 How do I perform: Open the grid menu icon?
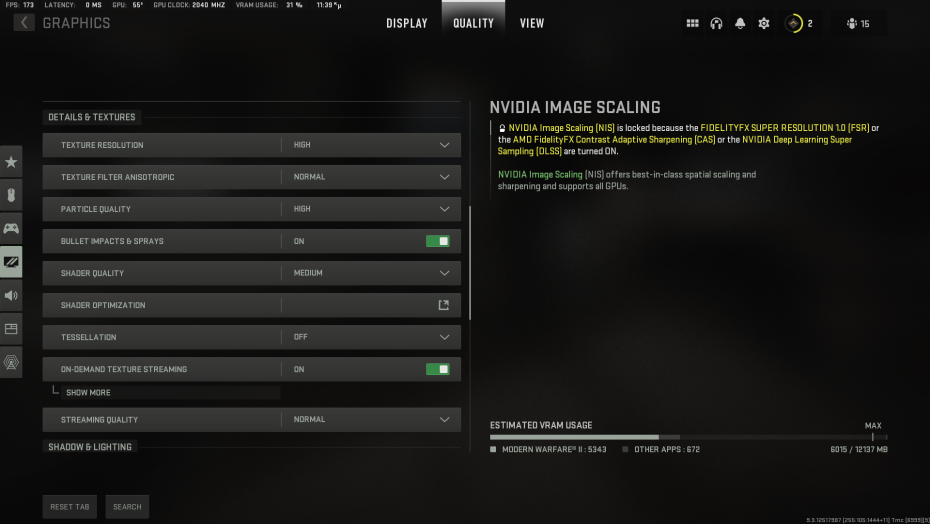coord(692,23)
